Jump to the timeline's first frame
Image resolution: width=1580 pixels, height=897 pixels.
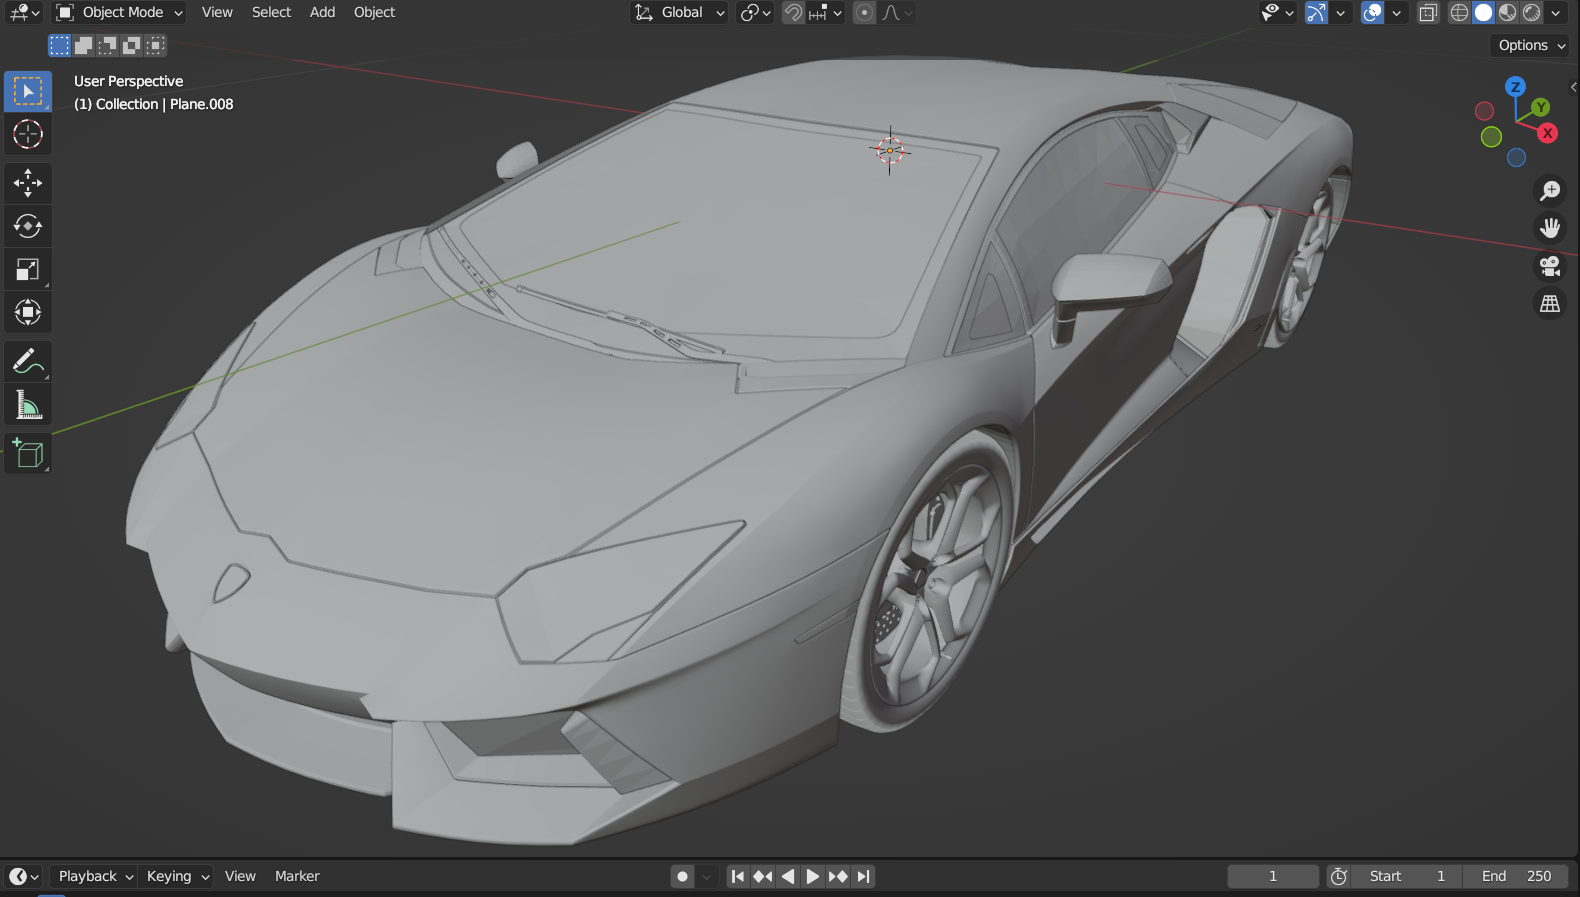[x=738, y=876]
